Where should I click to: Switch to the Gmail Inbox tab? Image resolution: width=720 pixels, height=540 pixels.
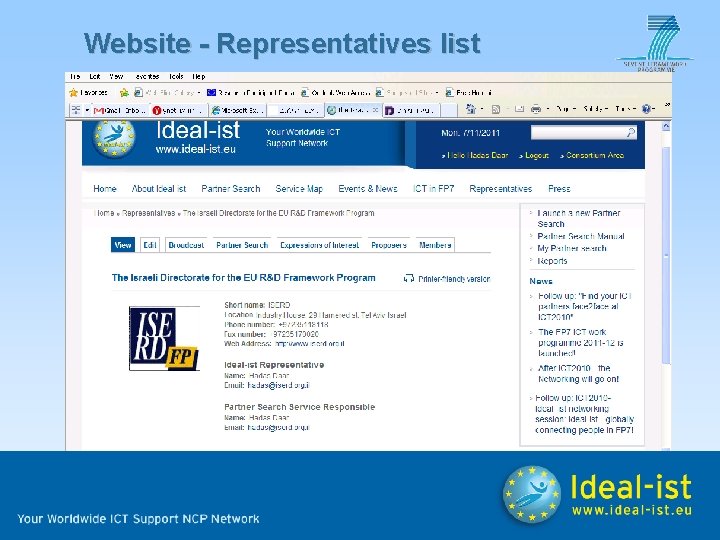pyautogui.click(x=120, y=110)
